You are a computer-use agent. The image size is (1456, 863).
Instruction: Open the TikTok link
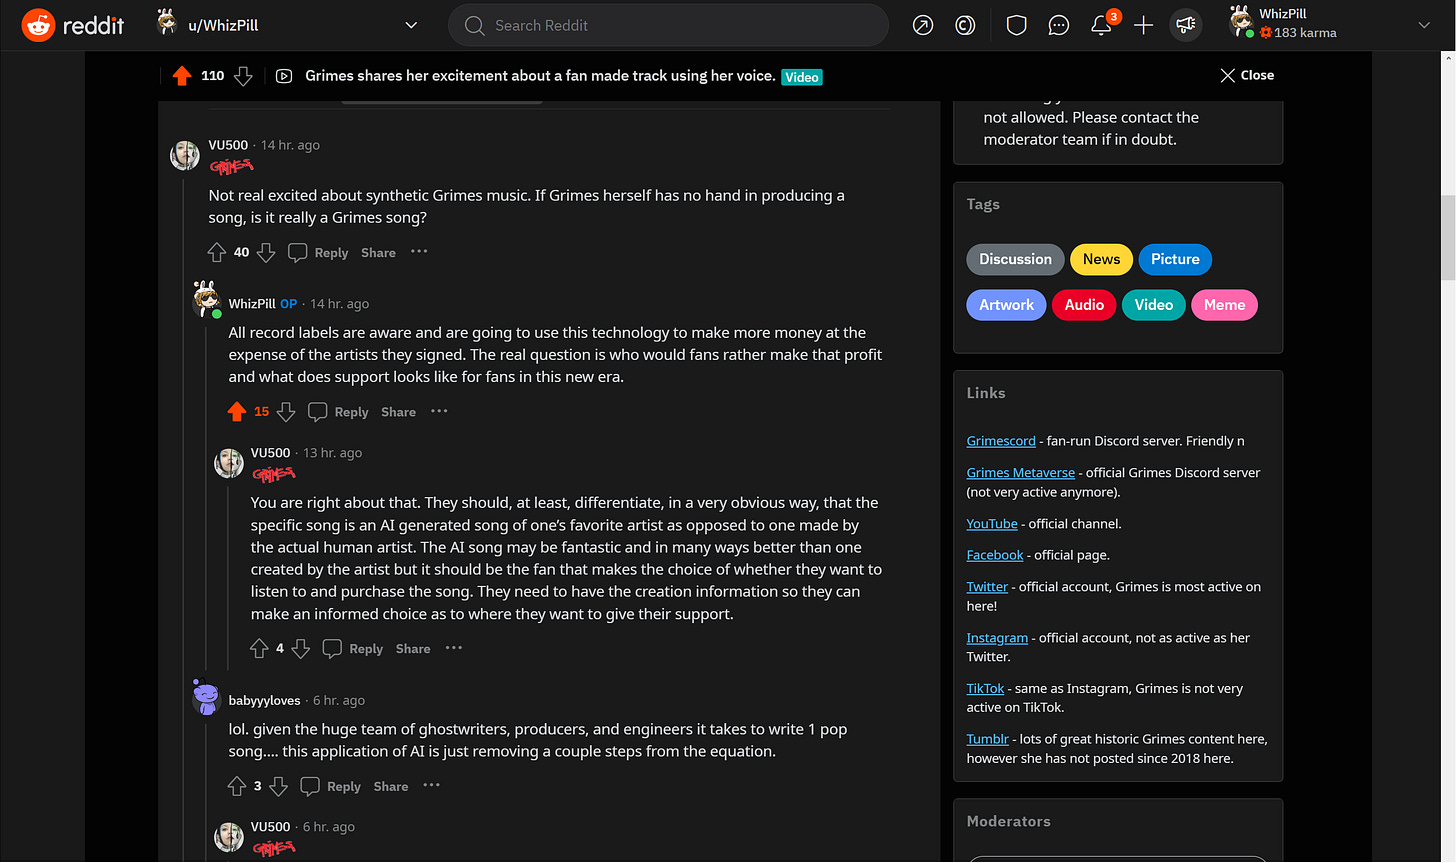coord(985,689)
